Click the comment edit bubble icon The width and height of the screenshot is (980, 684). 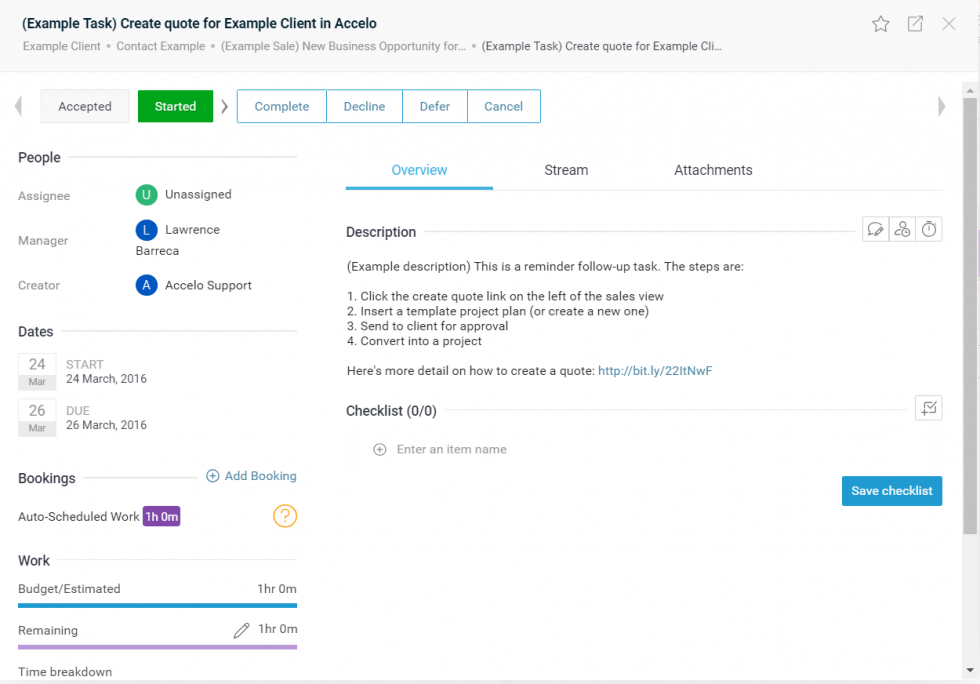[x=876, y=230]
